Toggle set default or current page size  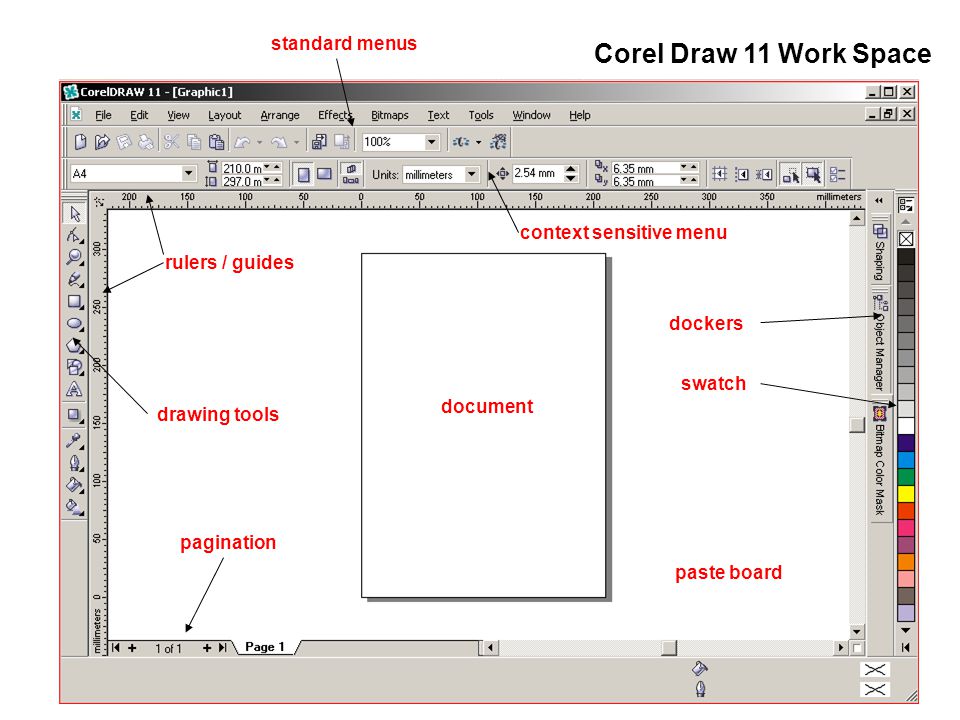point(351,174)
